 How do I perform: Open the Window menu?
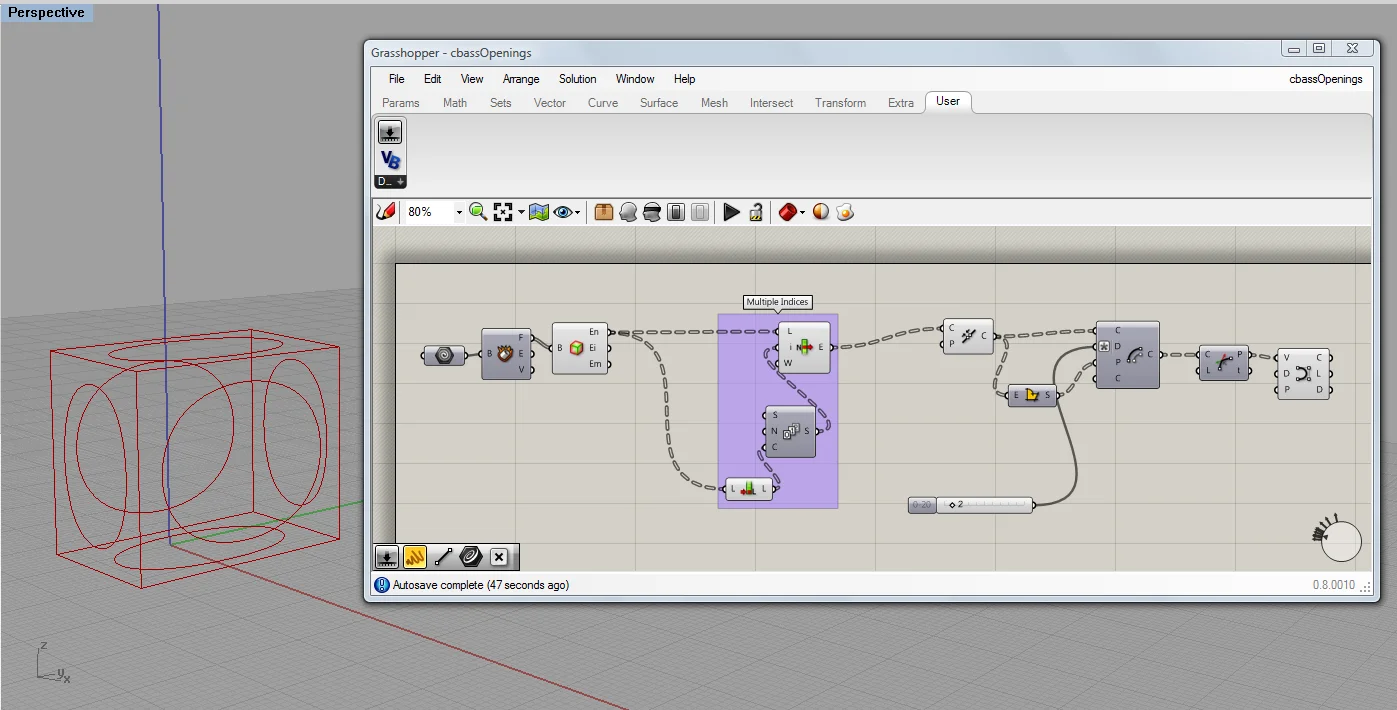tap(635, 79)
